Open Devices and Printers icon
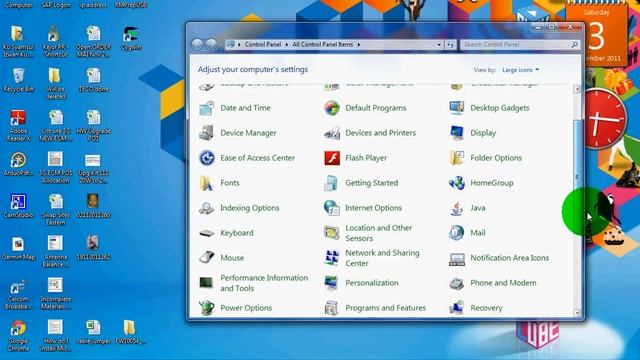Viewport: 640px width, 360px height. pyautogui.click(x=332, y=133)
